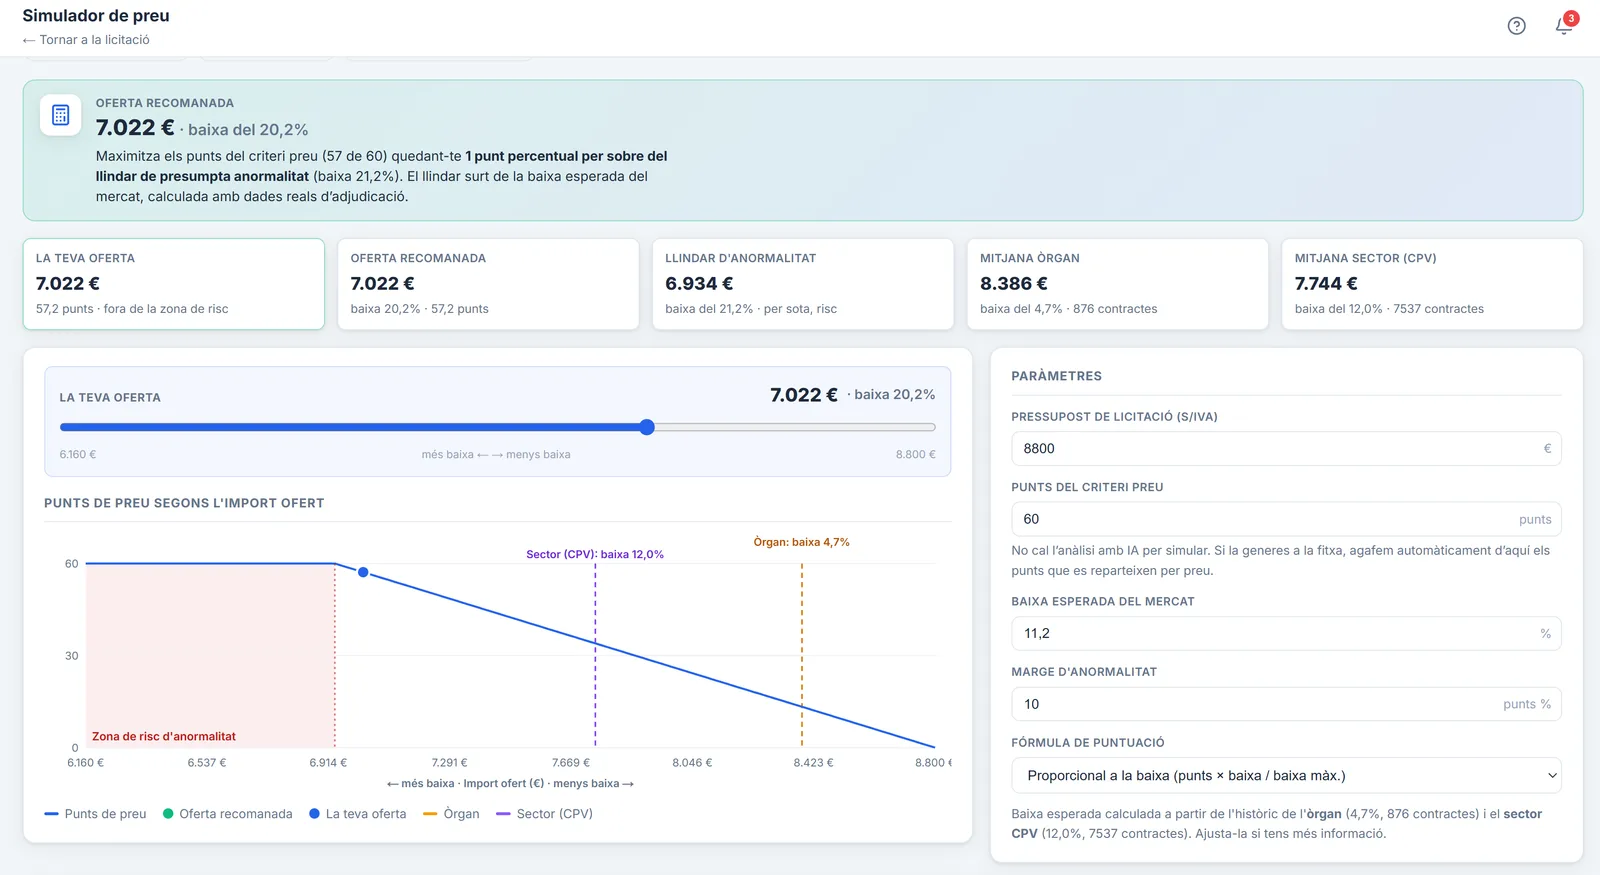1600x875 pixels.
Task: Click the Pressupost de licitació input field
Action: (x=1286, y=448)
